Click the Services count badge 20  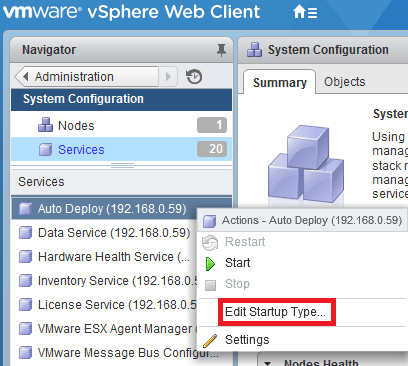pyautogui.click(x=212, y=149)
